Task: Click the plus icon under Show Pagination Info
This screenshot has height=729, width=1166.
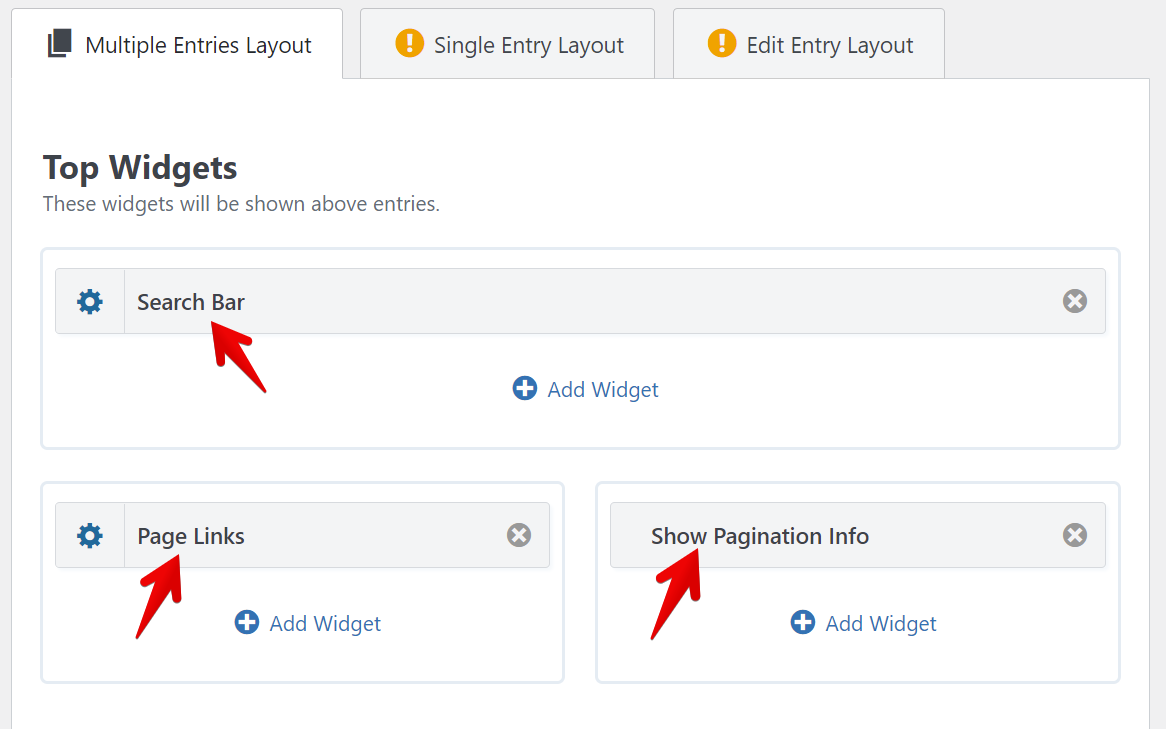Action: pos(803,623)
